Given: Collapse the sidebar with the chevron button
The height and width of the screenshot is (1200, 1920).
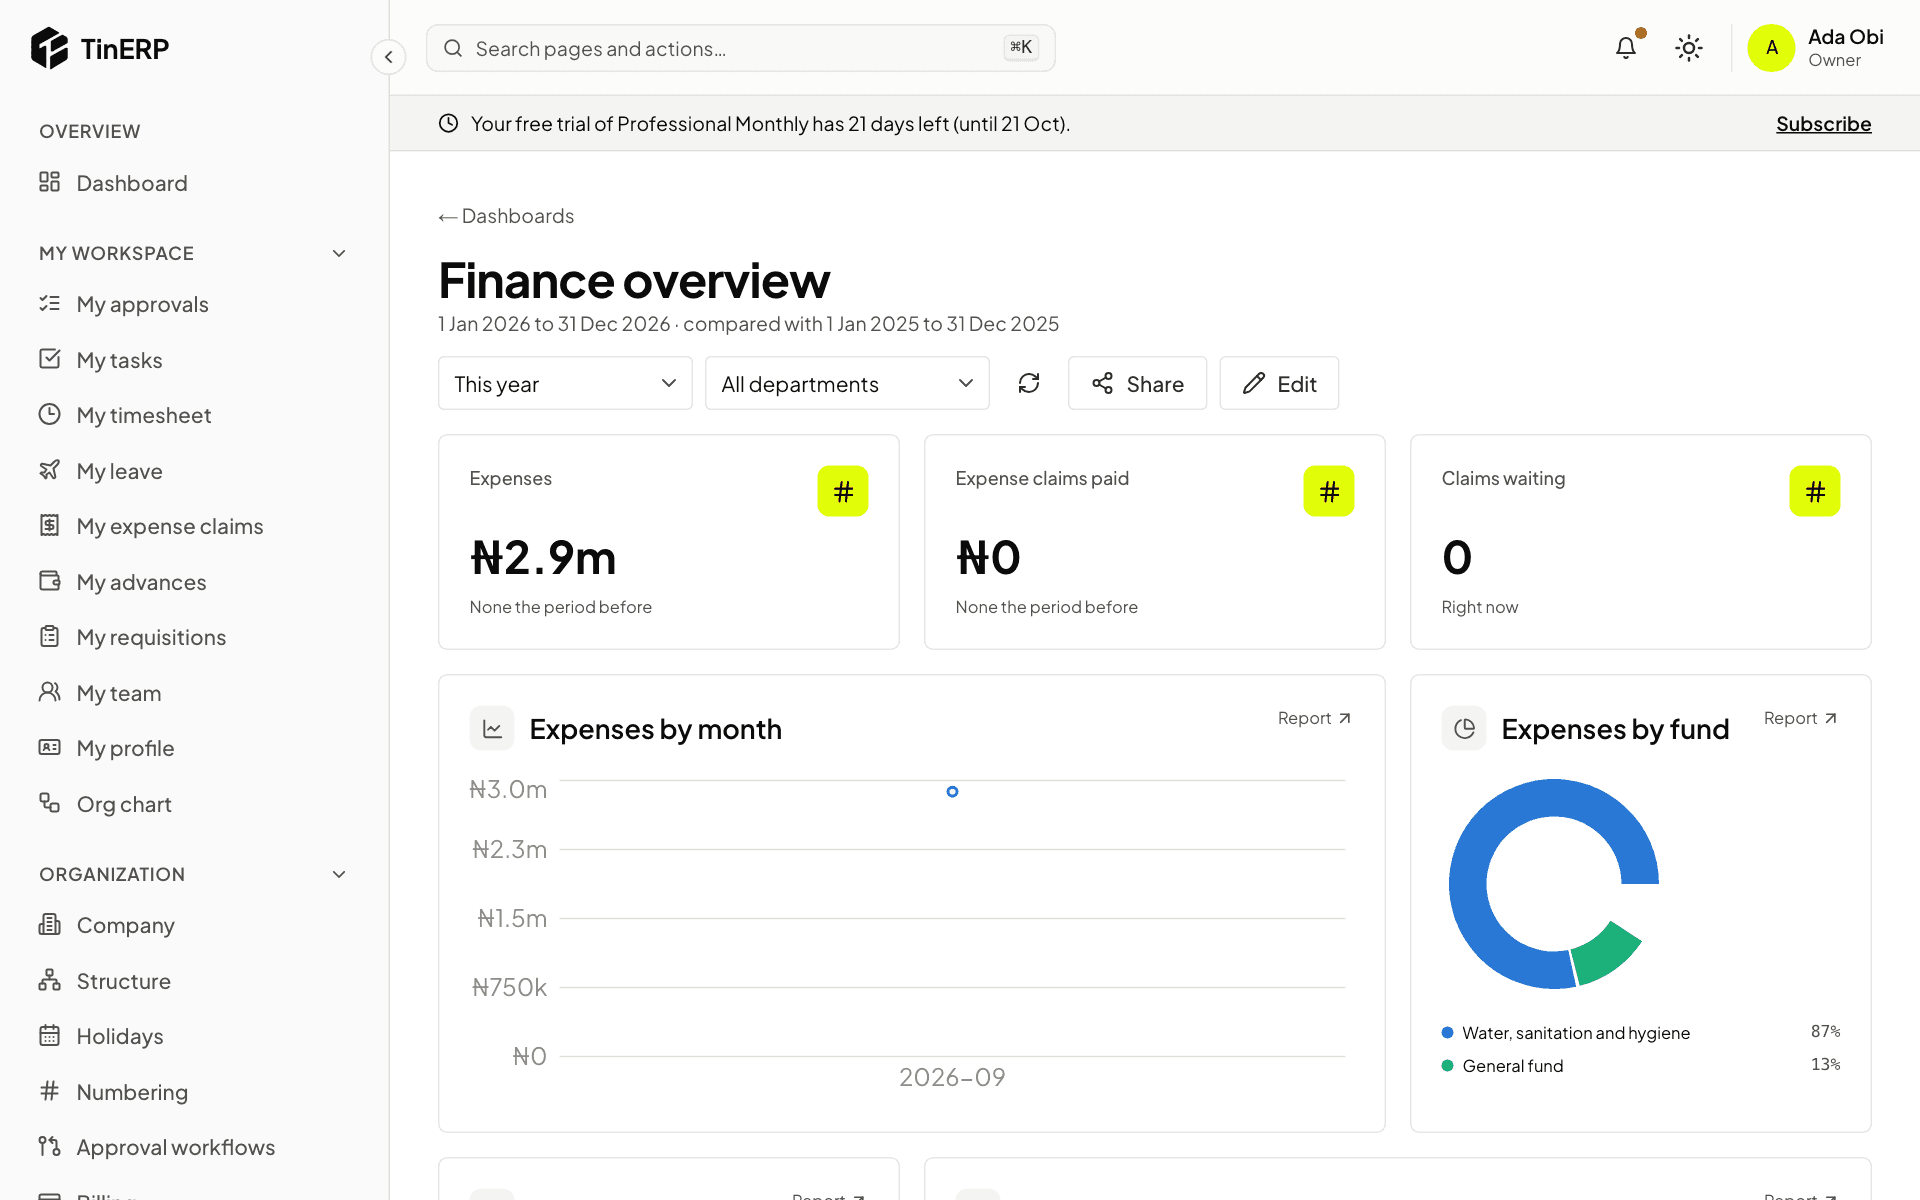Looking at the screenshot, I should coord(389,57).
